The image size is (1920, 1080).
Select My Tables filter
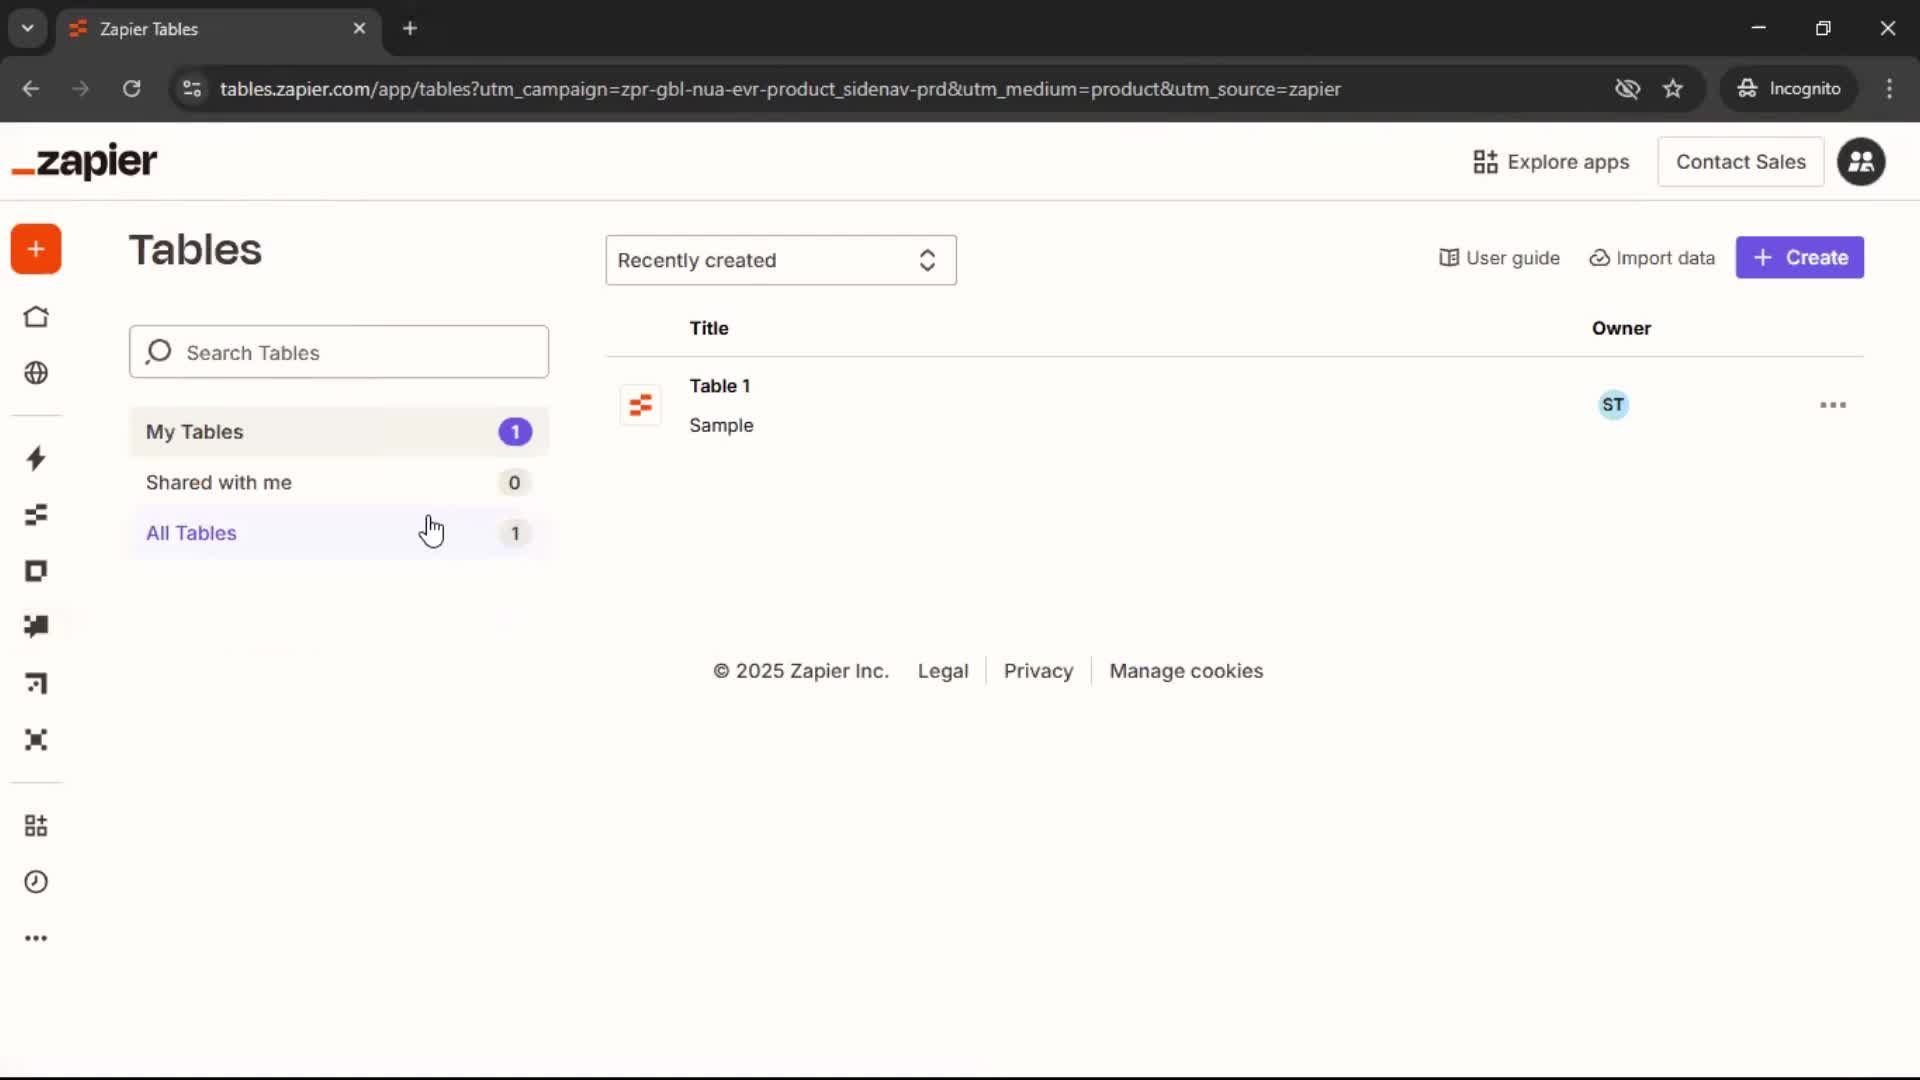(x=339, y=432)
